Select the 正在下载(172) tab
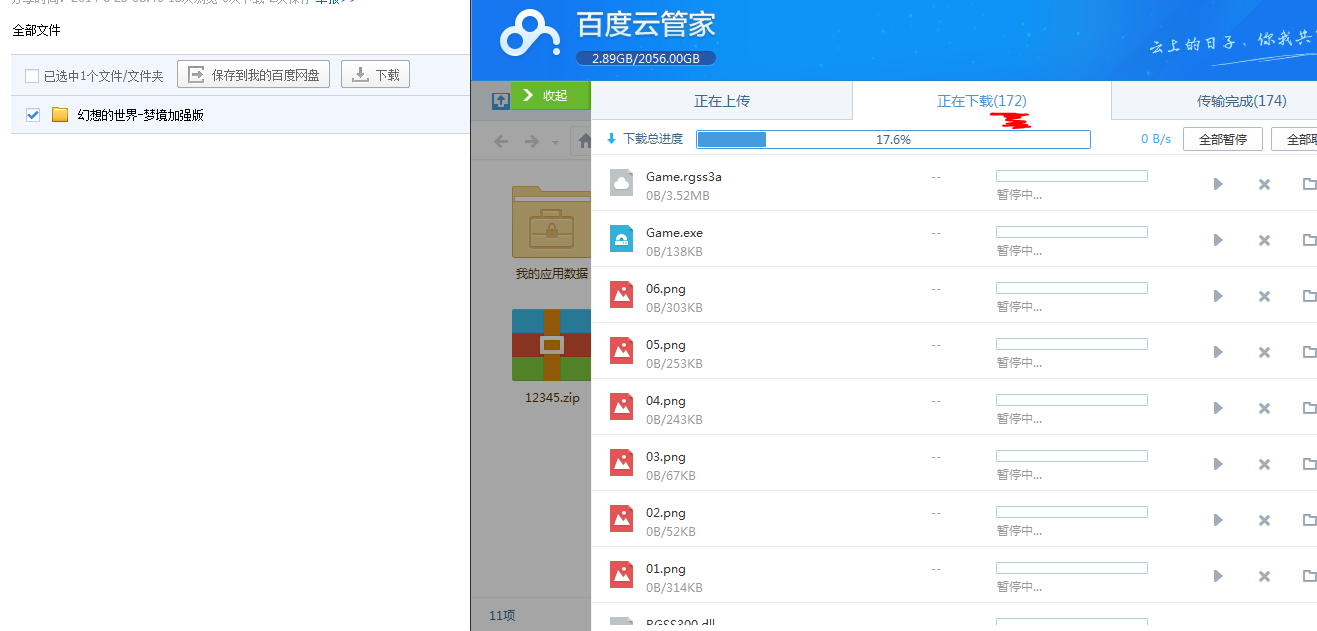The image size is (1317, 631). [982, 101]
